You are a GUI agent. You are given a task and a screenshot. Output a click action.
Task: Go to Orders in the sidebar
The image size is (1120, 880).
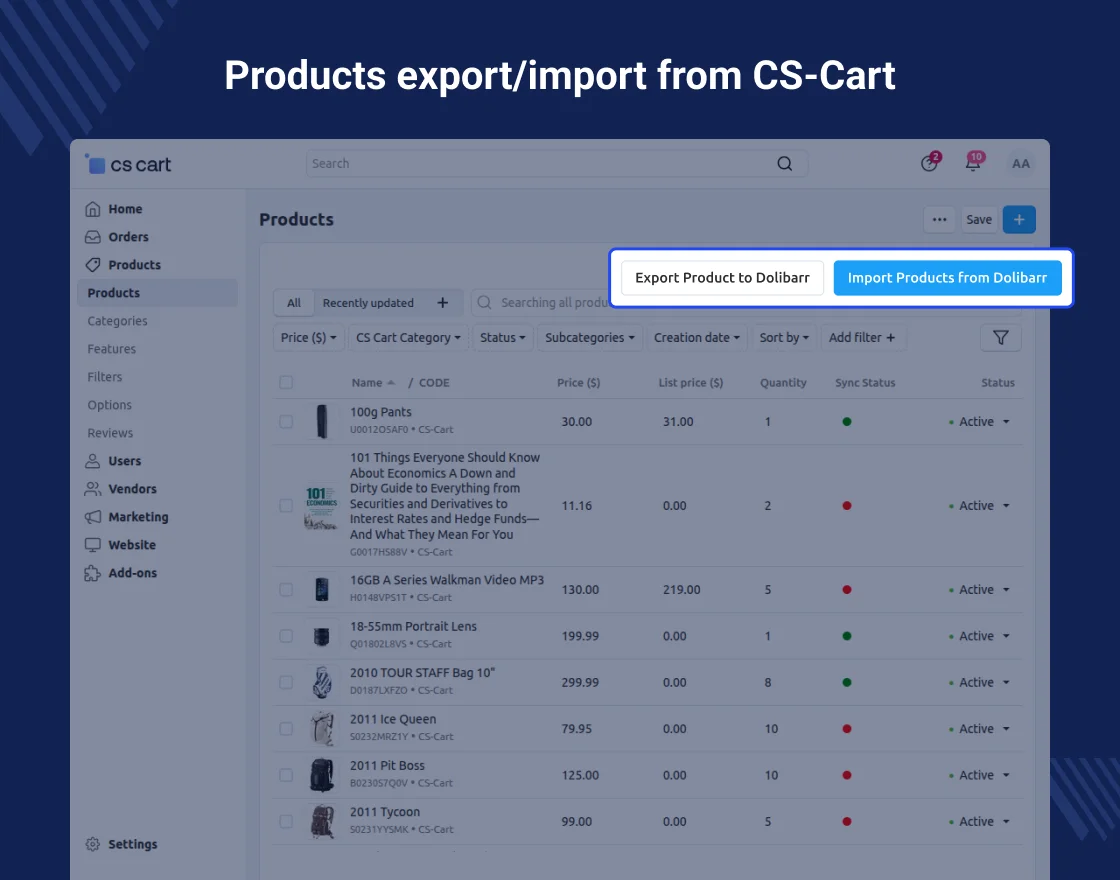pyautogui.click(x=128, y=237)
